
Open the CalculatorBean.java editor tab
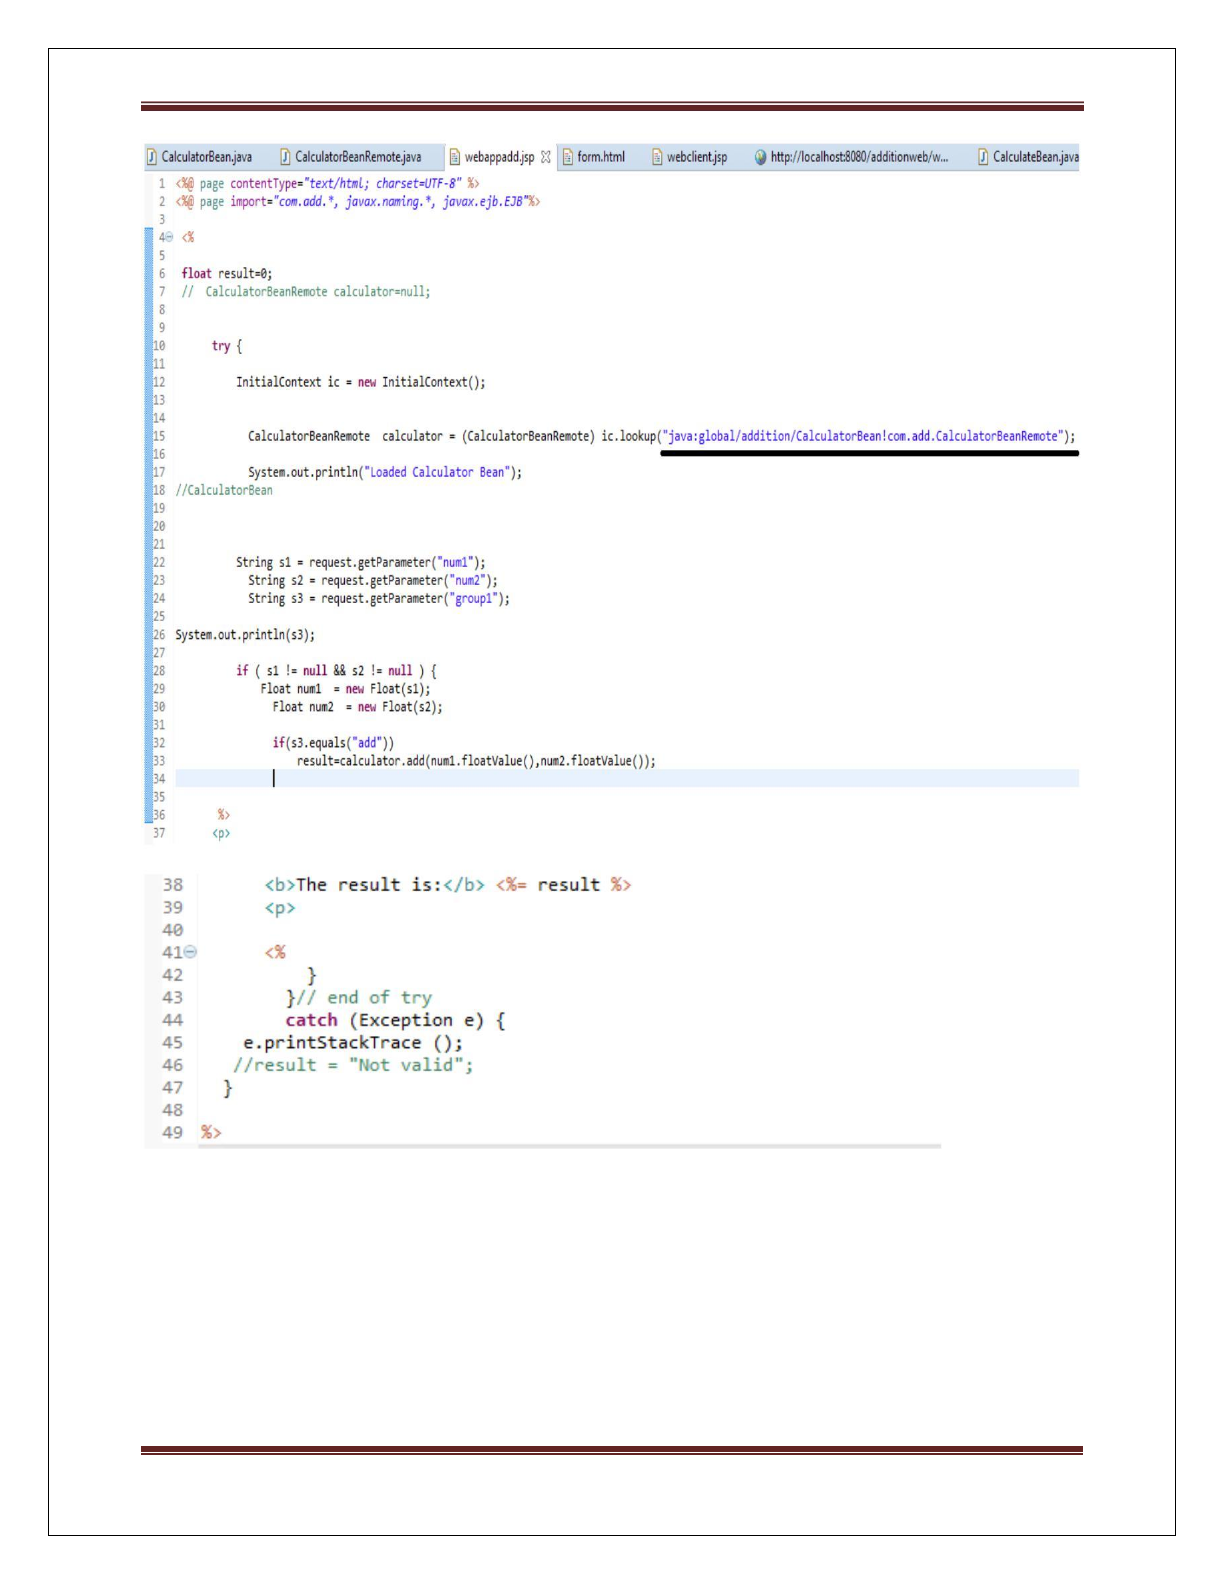tap(200, 157)
